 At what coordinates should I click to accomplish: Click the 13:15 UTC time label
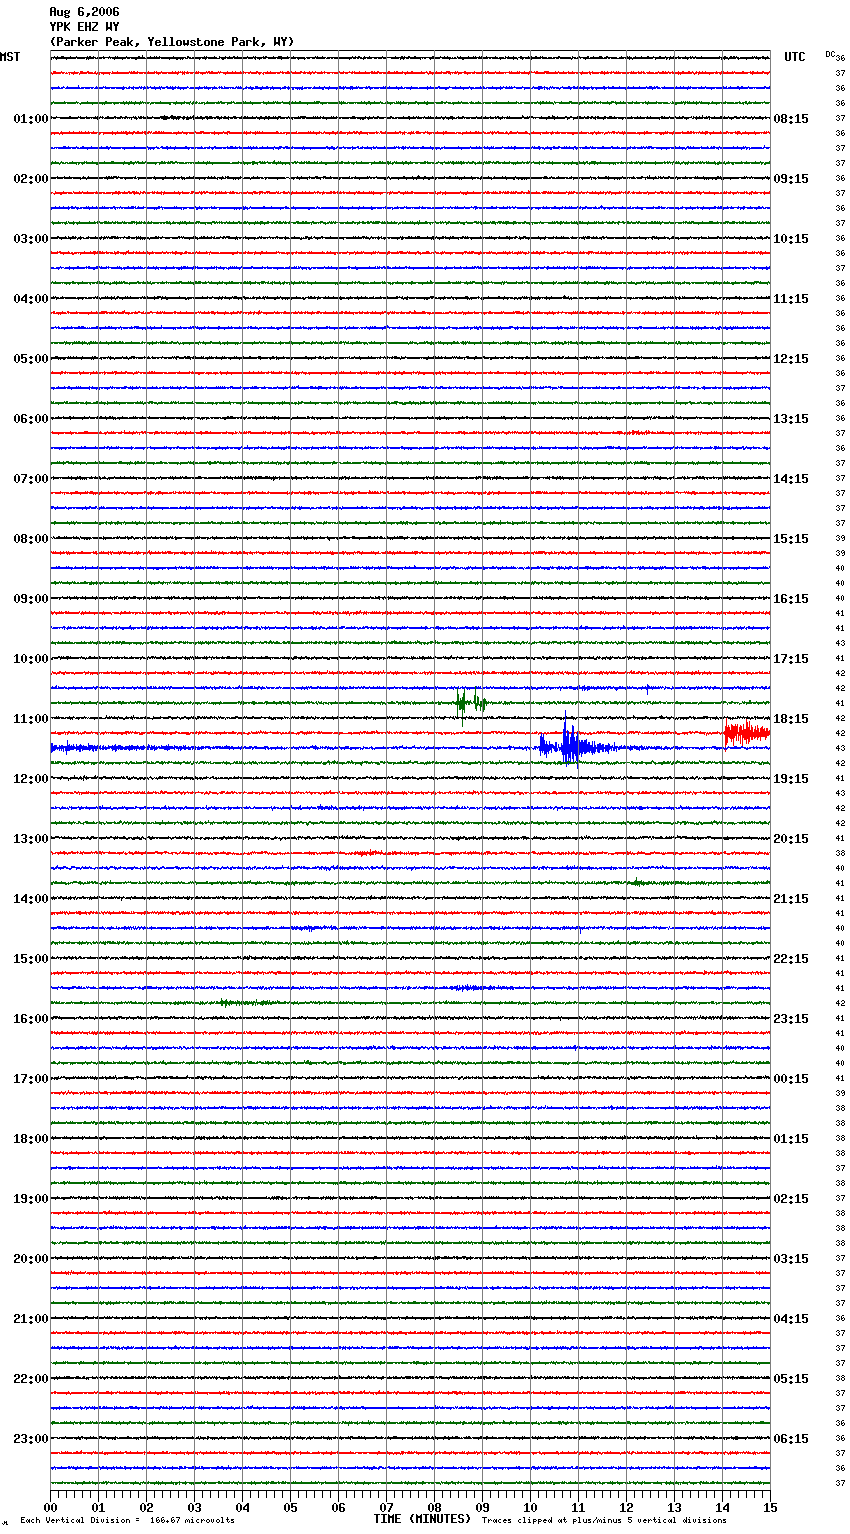click(791, 419)
